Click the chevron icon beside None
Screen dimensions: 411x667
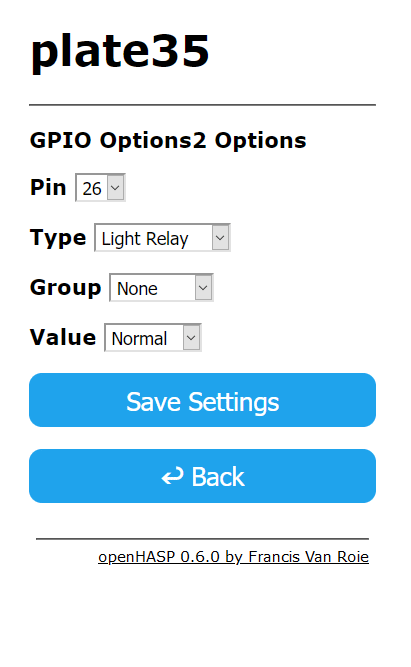click(203, 288)
